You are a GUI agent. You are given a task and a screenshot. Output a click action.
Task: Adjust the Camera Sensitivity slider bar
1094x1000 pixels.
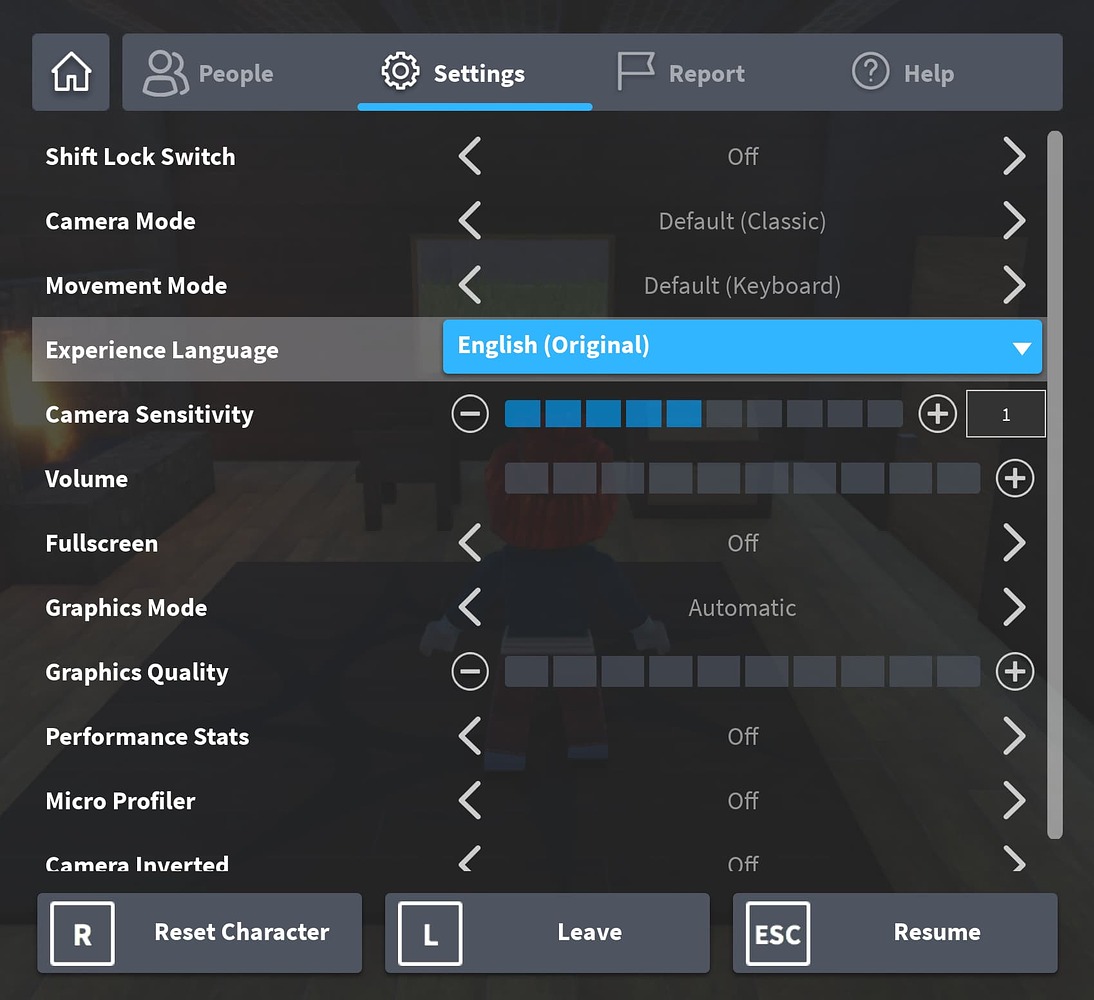[700, 413]
